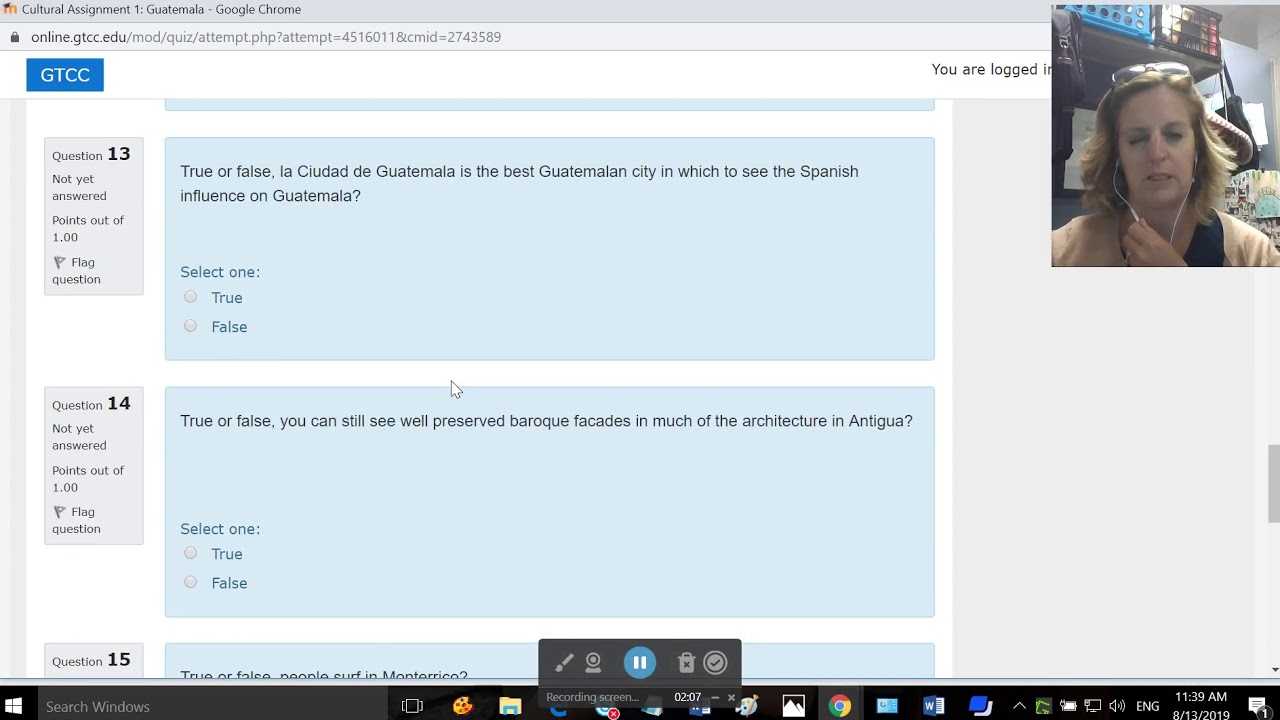Open File Explorer from taskbar
The height and width of the screenshot is (720, 1280).
(x=510, y=706)
